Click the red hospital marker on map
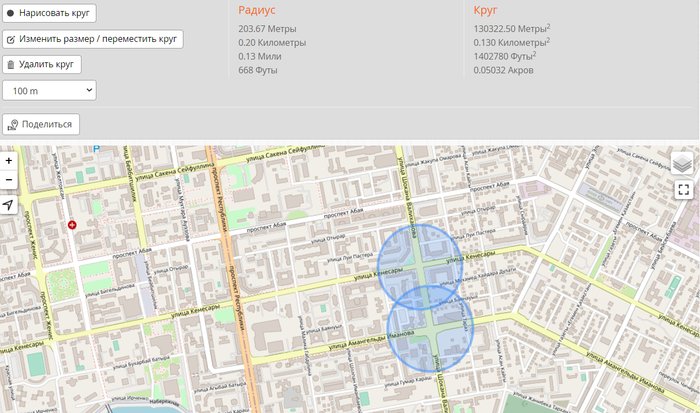Image resolution: width=700 pixels, height=413 pixels. tap(72, 225)
